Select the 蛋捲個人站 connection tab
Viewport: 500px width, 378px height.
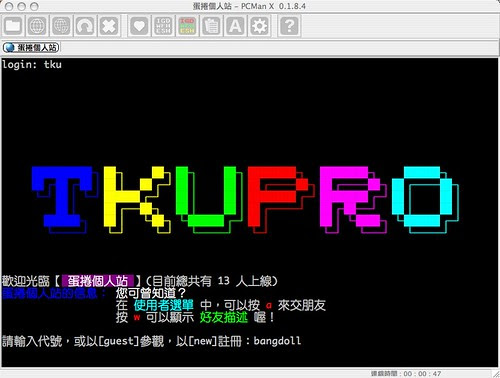(31, 47)
